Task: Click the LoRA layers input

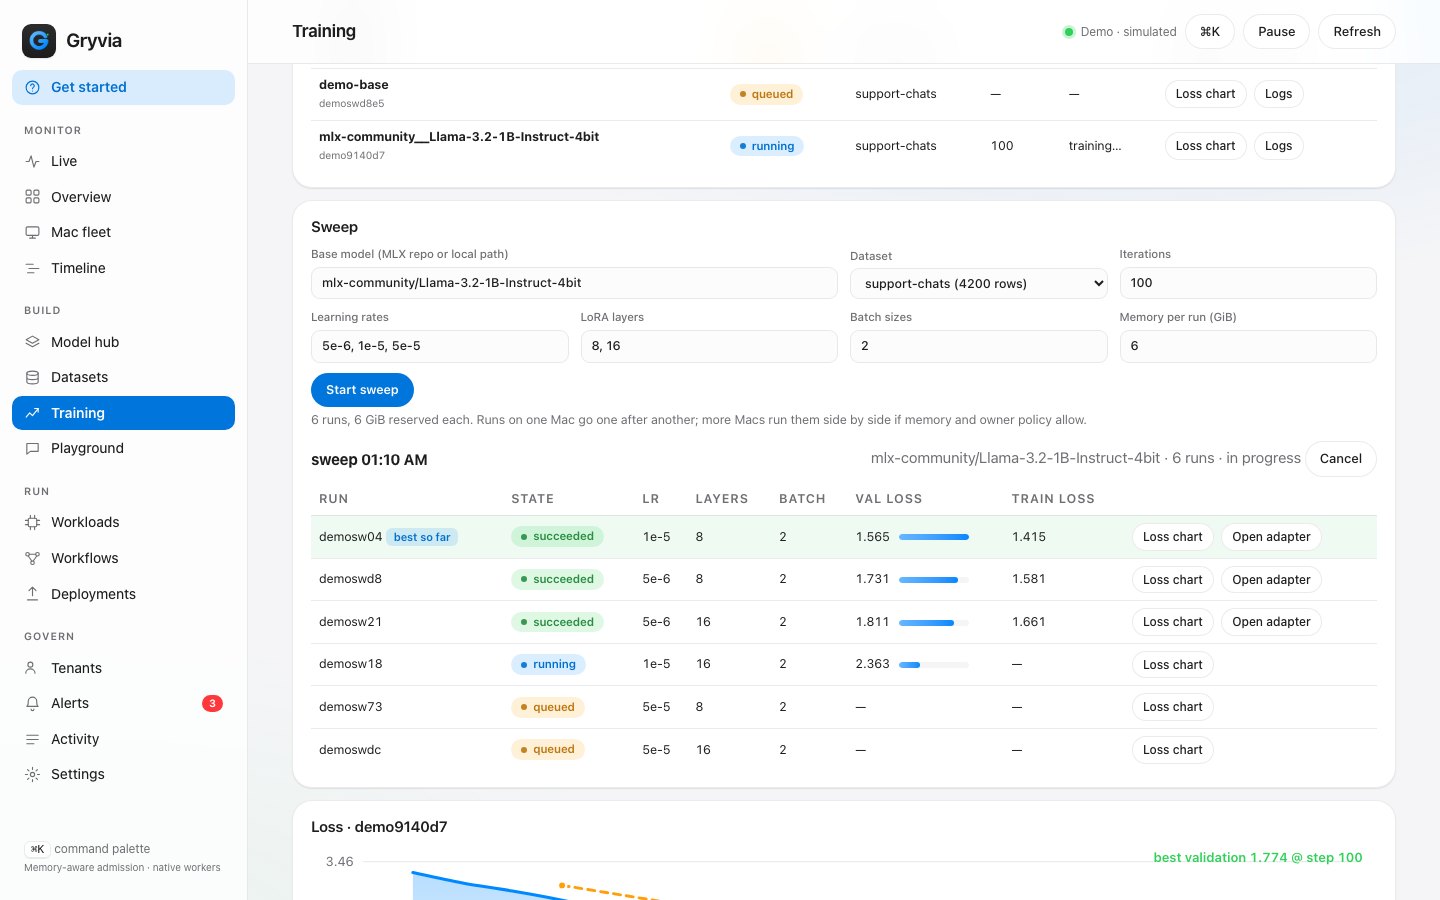Action: [x=709, y=346]
